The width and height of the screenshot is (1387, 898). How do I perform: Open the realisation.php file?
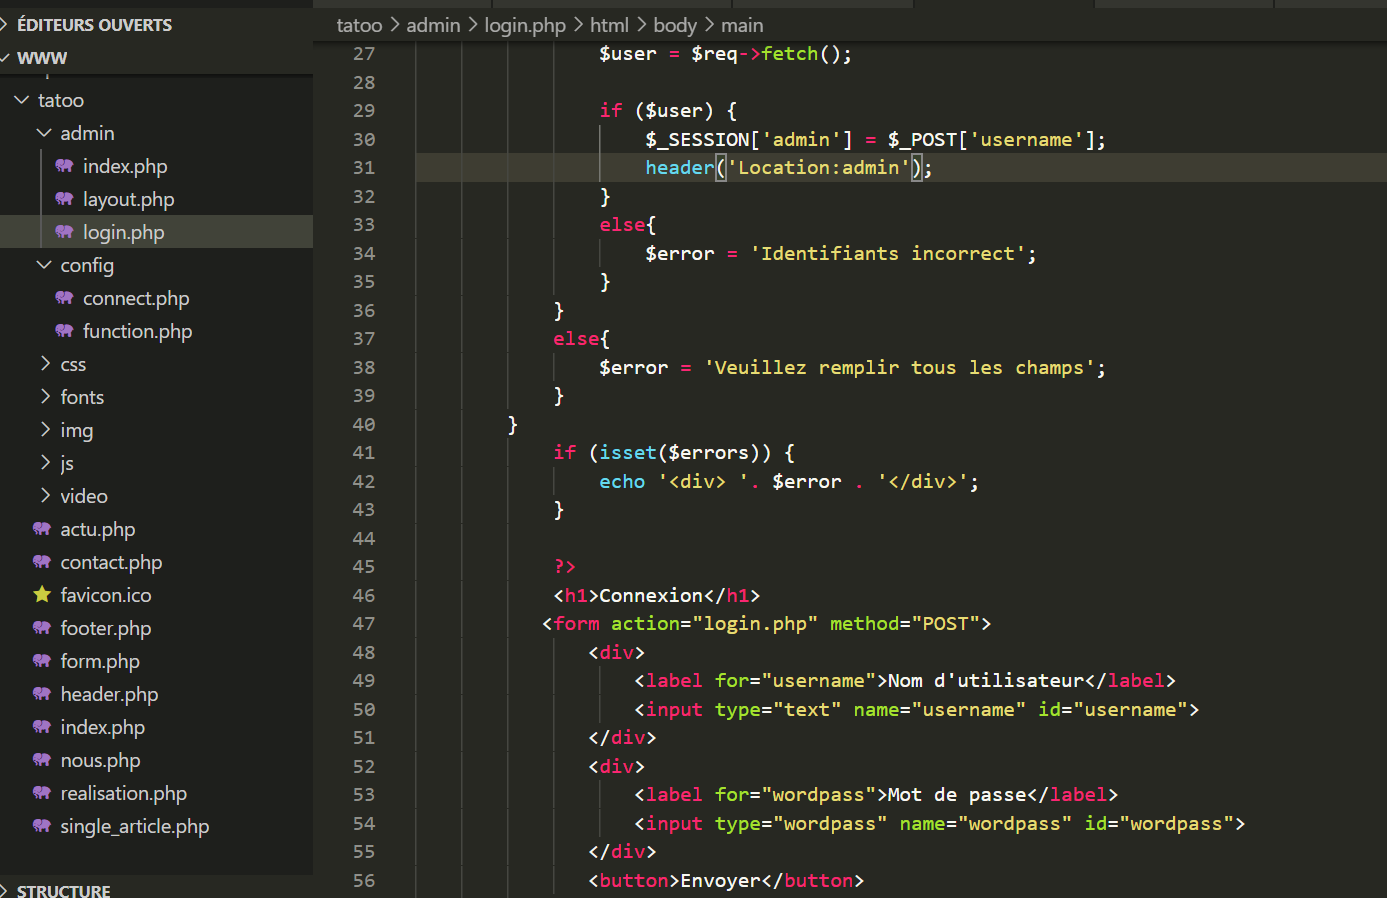[124, 793]
